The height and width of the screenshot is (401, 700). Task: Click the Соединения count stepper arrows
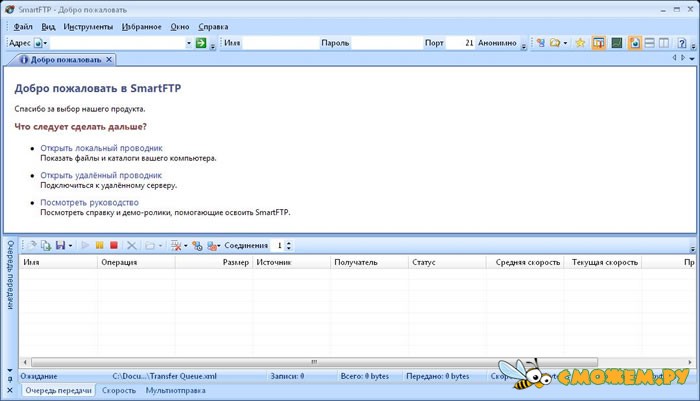tap(289, 245)
